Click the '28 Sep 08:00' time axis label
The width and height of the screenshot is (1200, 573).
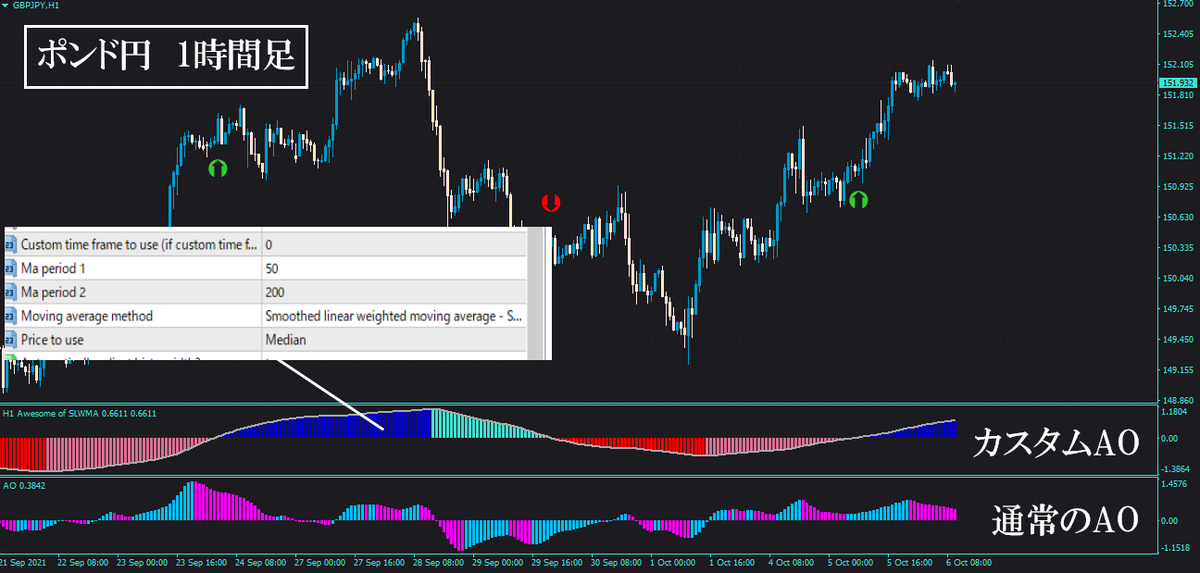click(438, 564)
